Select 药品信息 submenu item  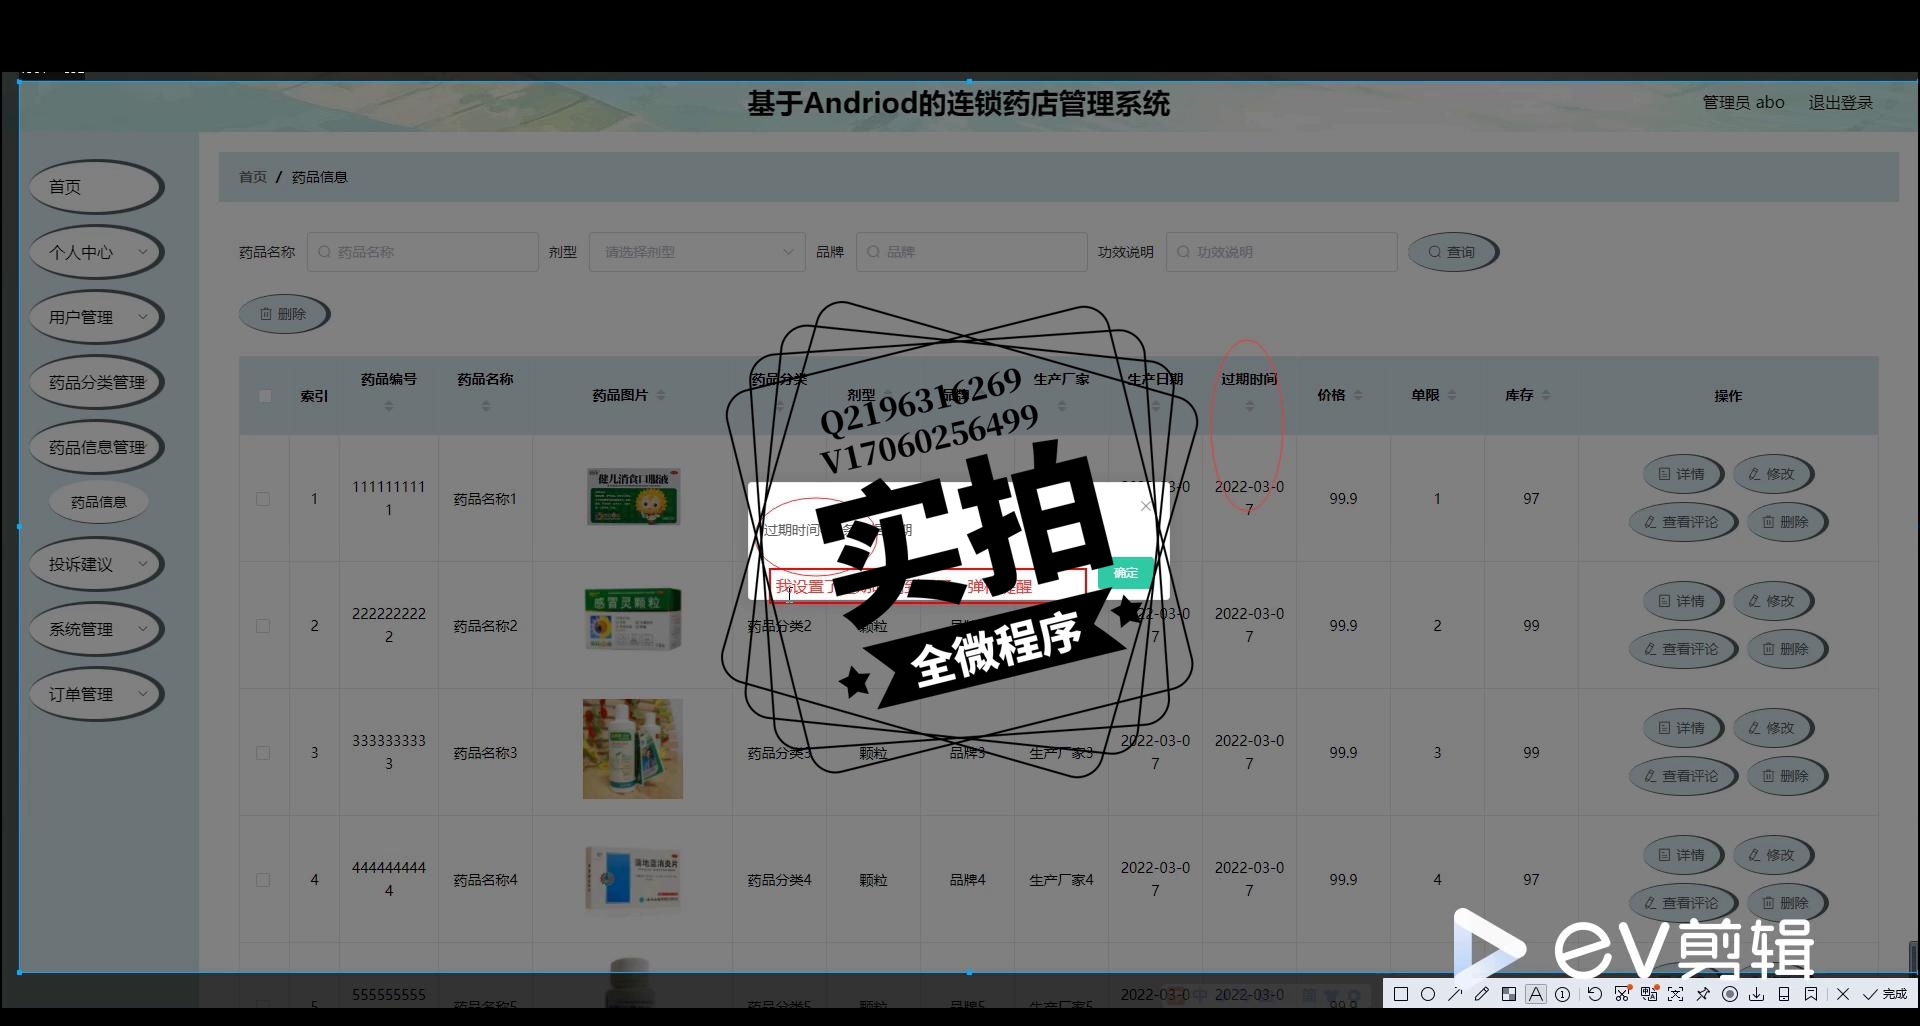[99, 502]
